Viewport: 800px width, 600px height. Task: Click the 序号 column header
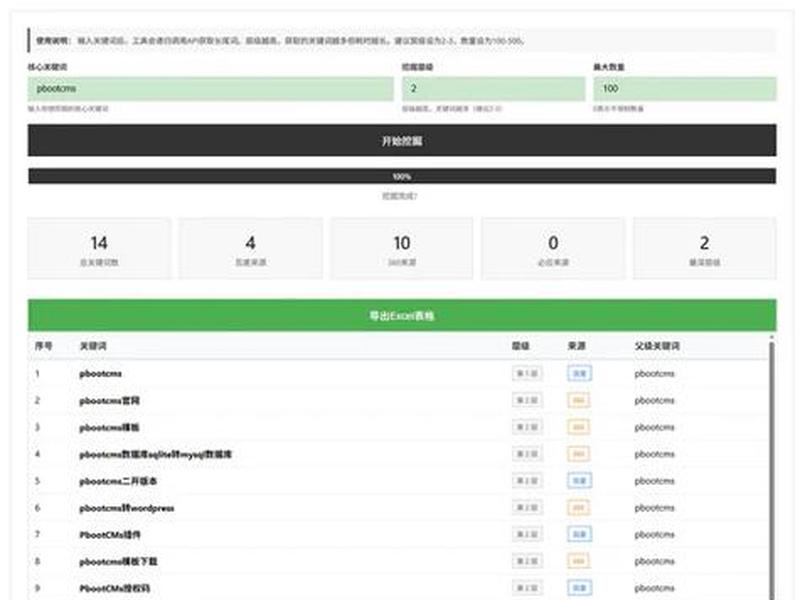43,346
